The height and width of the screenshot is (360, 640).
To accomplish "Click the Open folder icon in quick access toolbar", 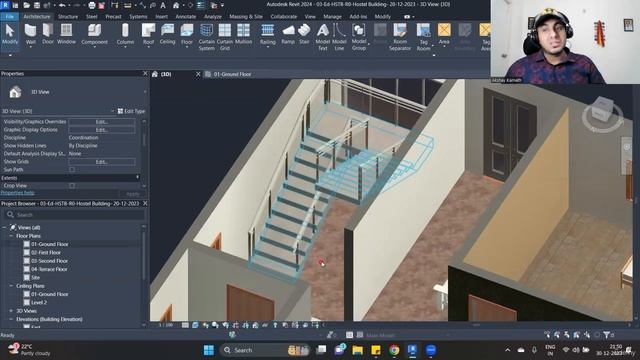I will click(27, 5).
